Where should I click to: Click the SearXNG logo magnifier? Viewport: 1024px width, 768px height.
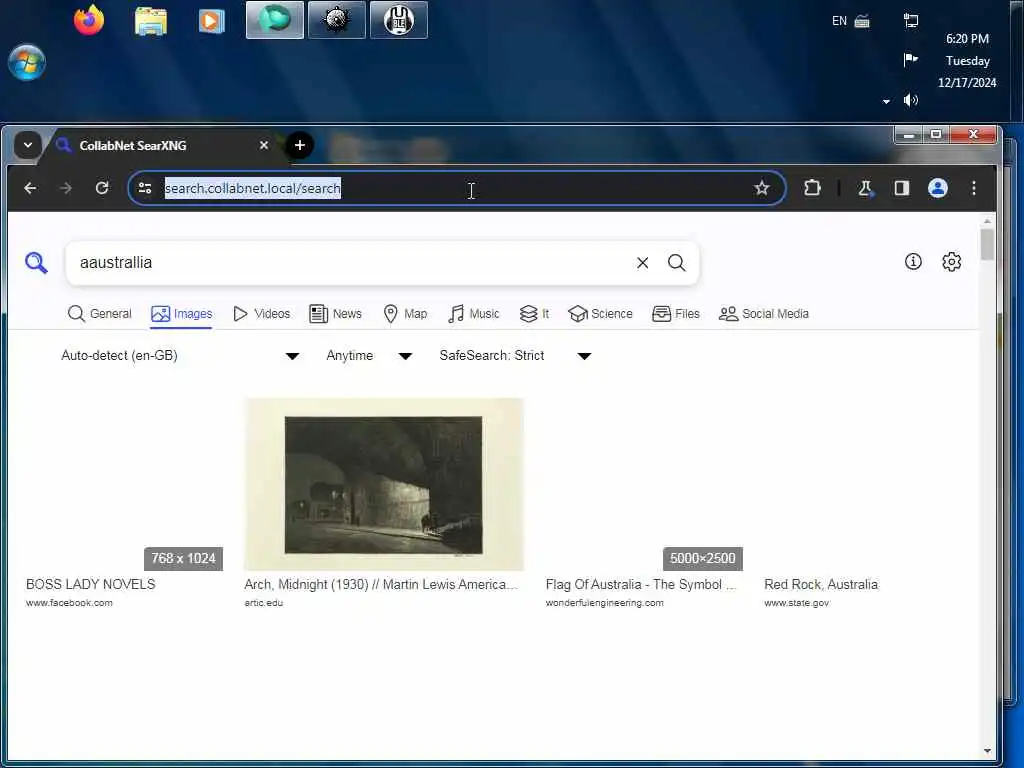pos(37,263)
